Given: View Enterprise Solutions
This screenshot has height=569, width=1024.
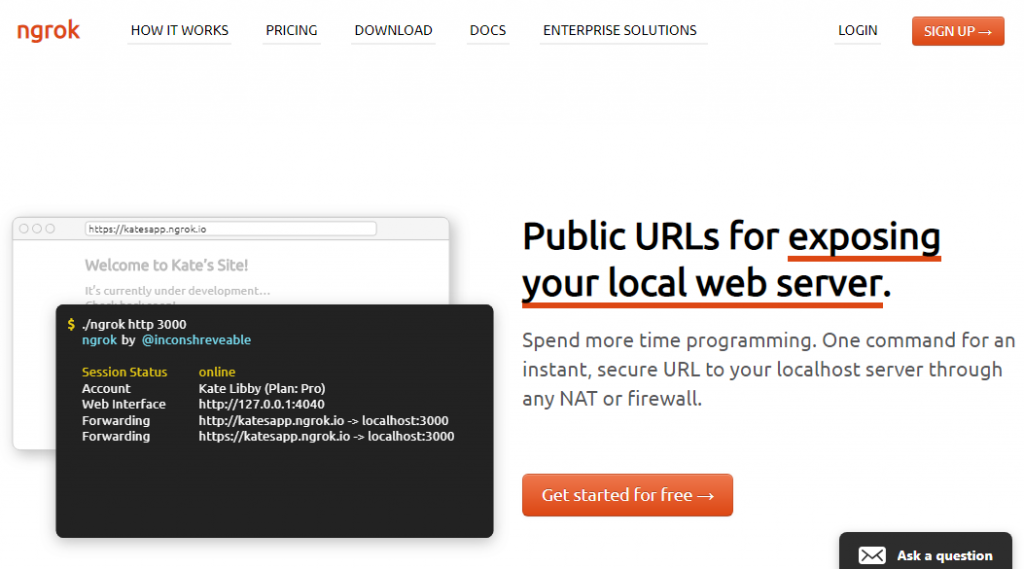Looking at the screenshot, I should coord(620,31).
